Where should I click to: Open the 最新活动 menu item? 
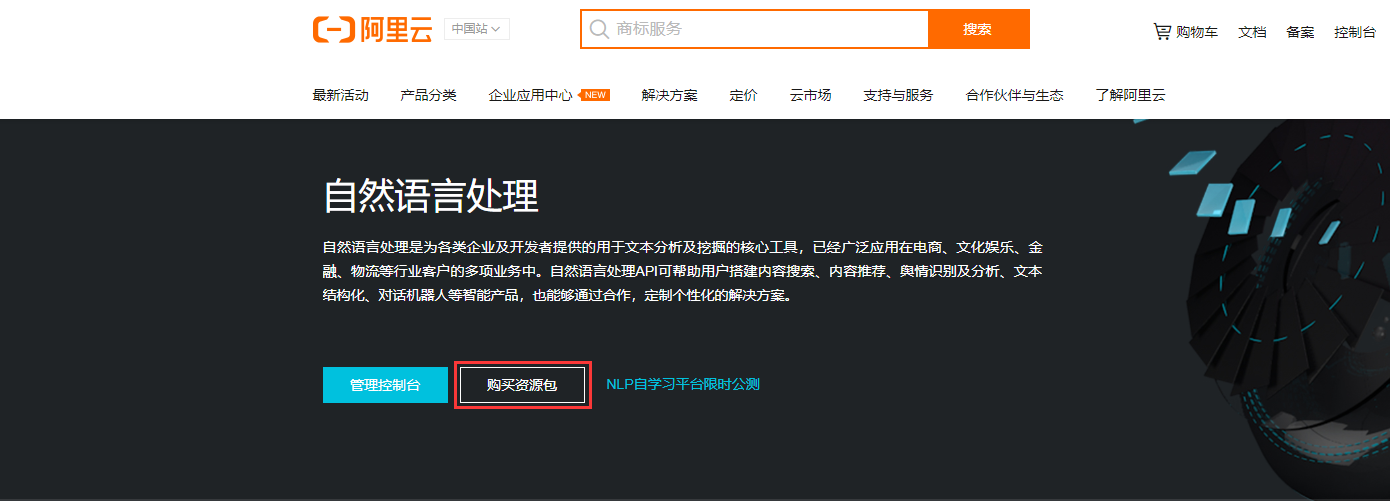pos(340,95)
